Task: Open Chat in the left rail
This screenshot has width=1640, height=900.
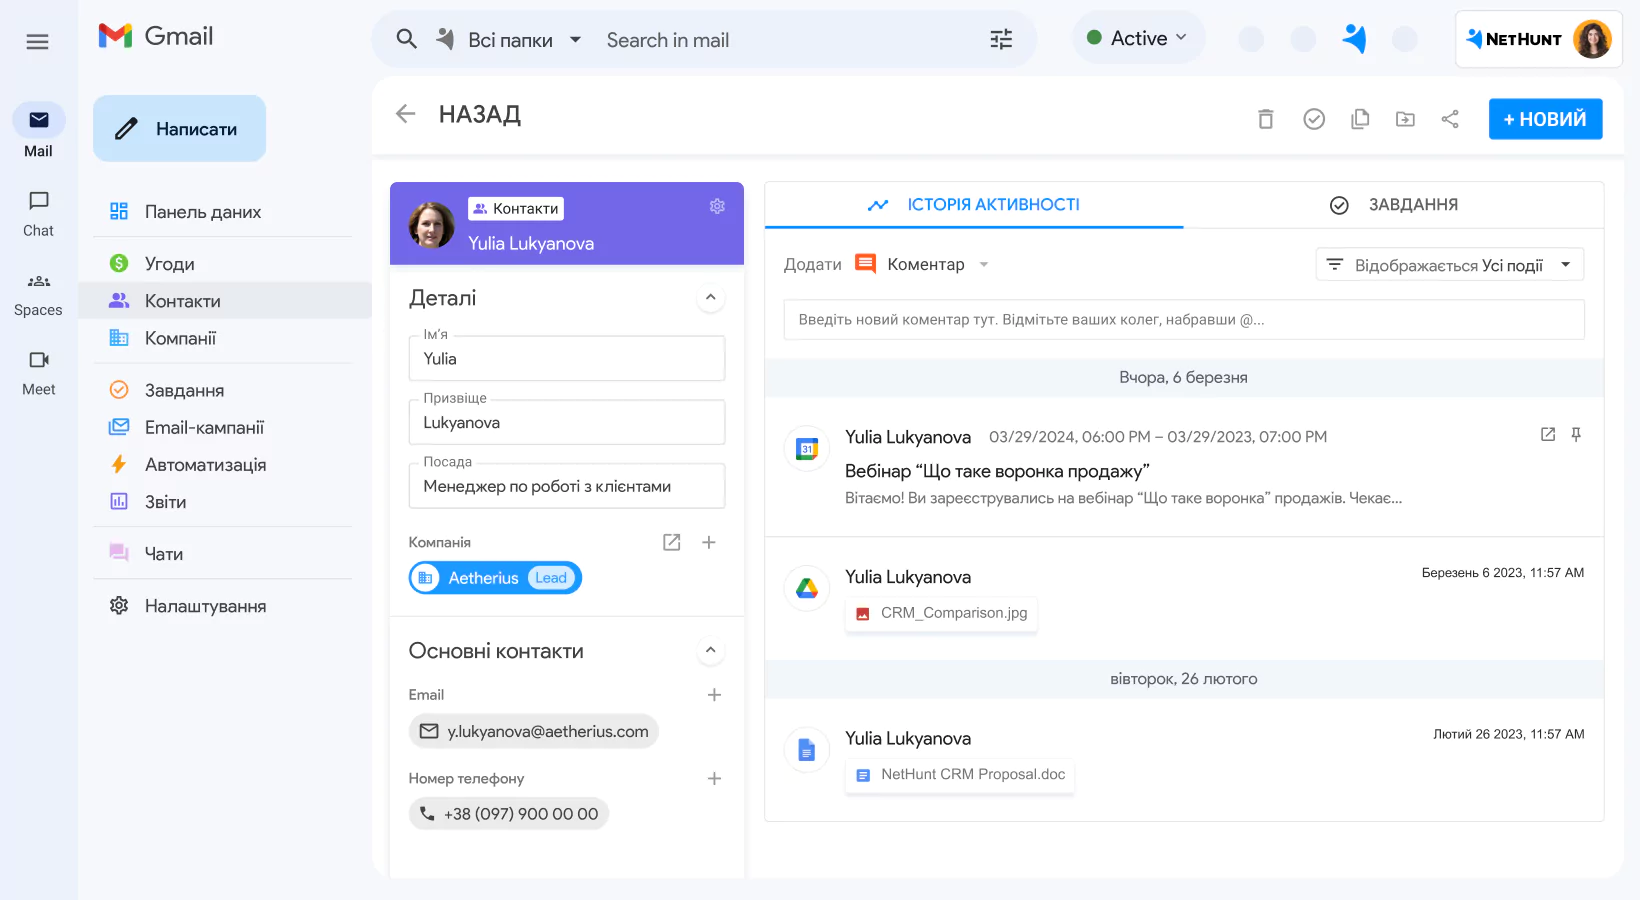Action: coord(38,214)
